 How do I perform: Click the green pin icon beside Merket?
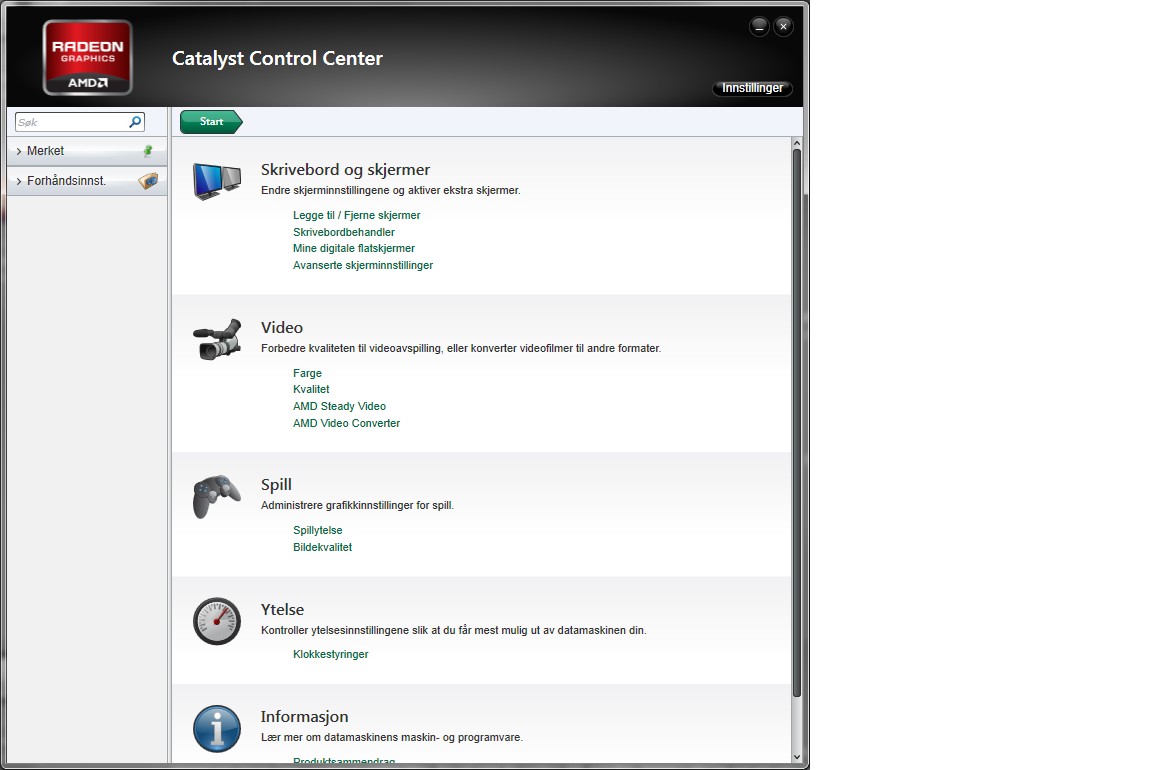coord(148,151)
